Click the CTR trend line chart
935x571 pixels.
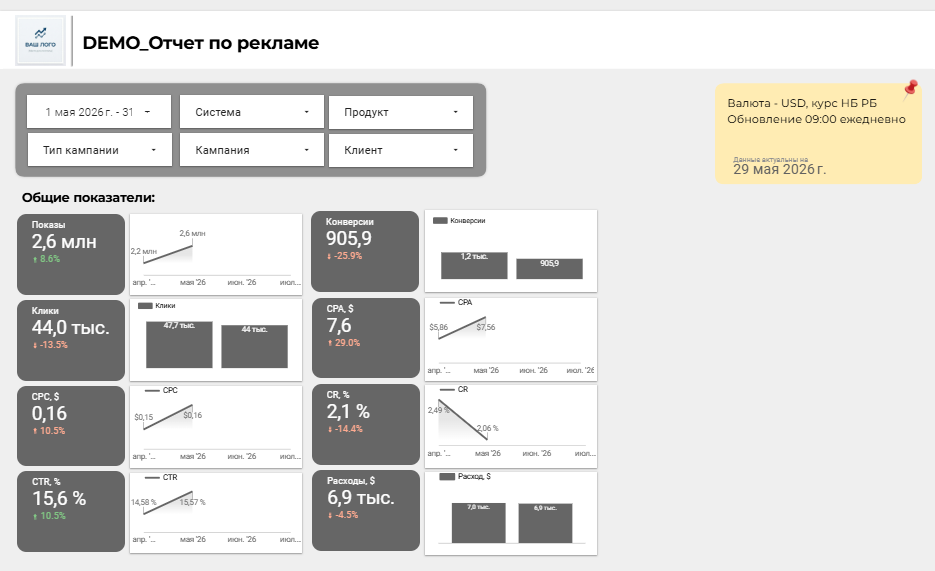pos(216,513)
